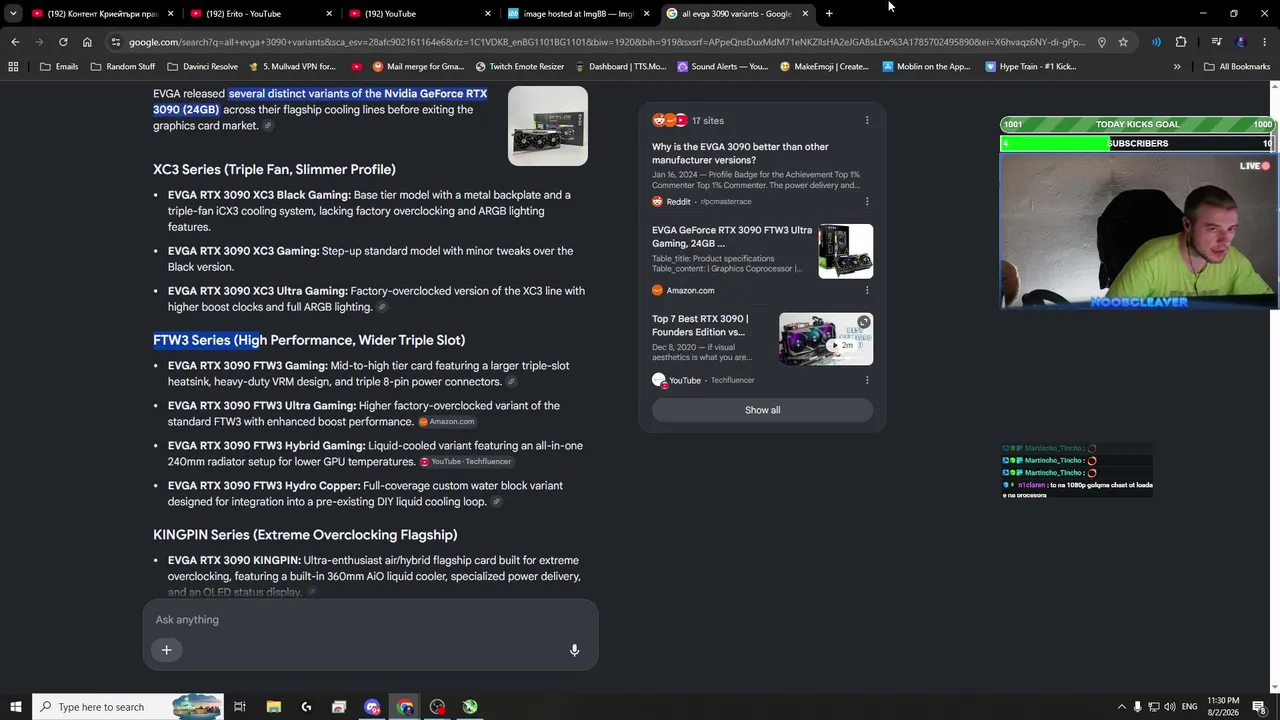This screenshot has height=720, width=1280.
Task: Open the browser home page
Action: [87, 42]
